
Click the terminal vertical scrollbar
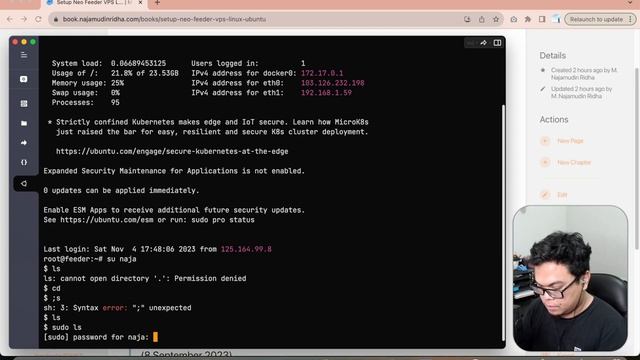click(503, 222)
